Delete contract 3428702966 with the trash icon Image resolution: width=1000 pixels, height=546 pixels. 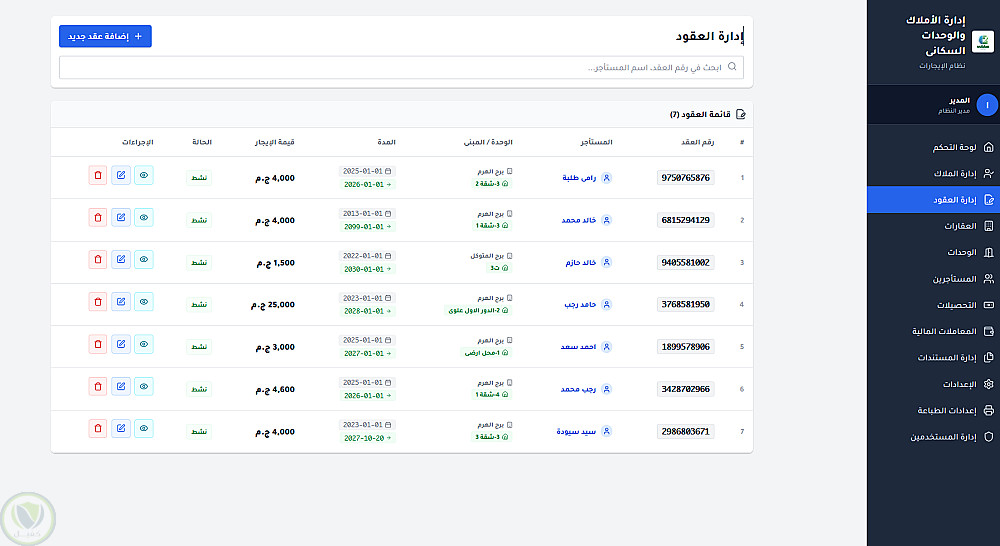coord(97,387)
